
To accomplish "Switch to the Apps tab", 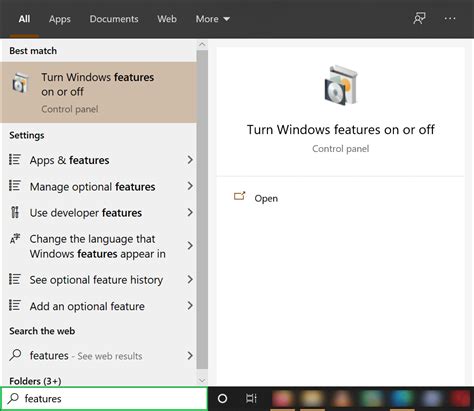I will tap(60, 19).
